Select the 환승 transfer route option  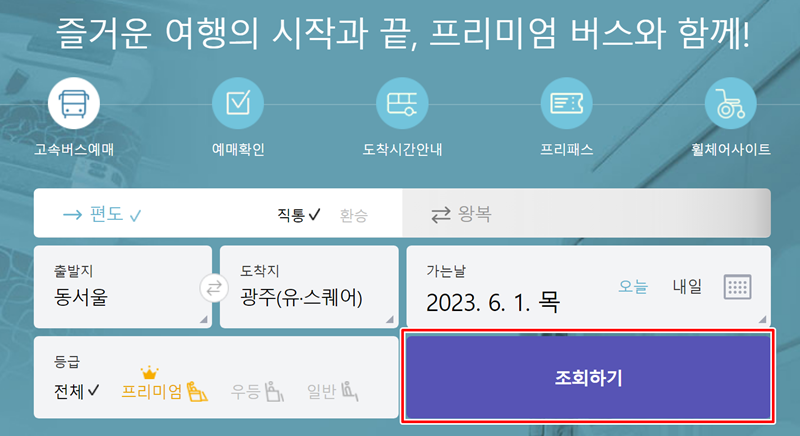click(x=354, y=215)
